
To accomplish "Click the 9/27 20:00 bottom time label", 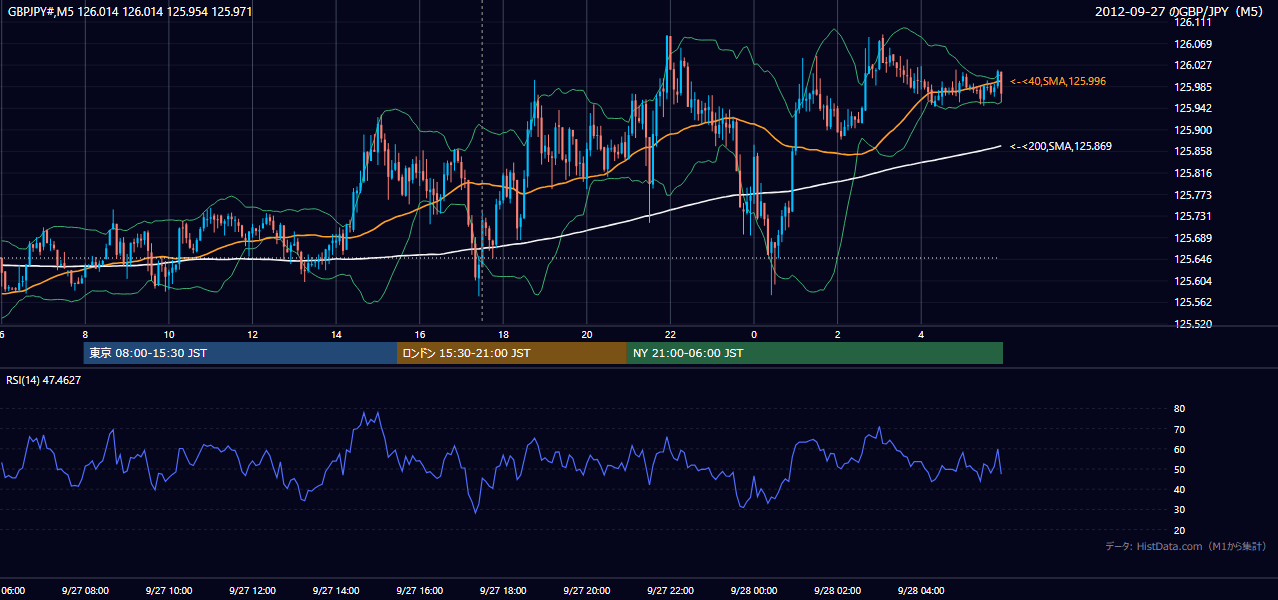I will pyautogui.click(x=587, y=591).
